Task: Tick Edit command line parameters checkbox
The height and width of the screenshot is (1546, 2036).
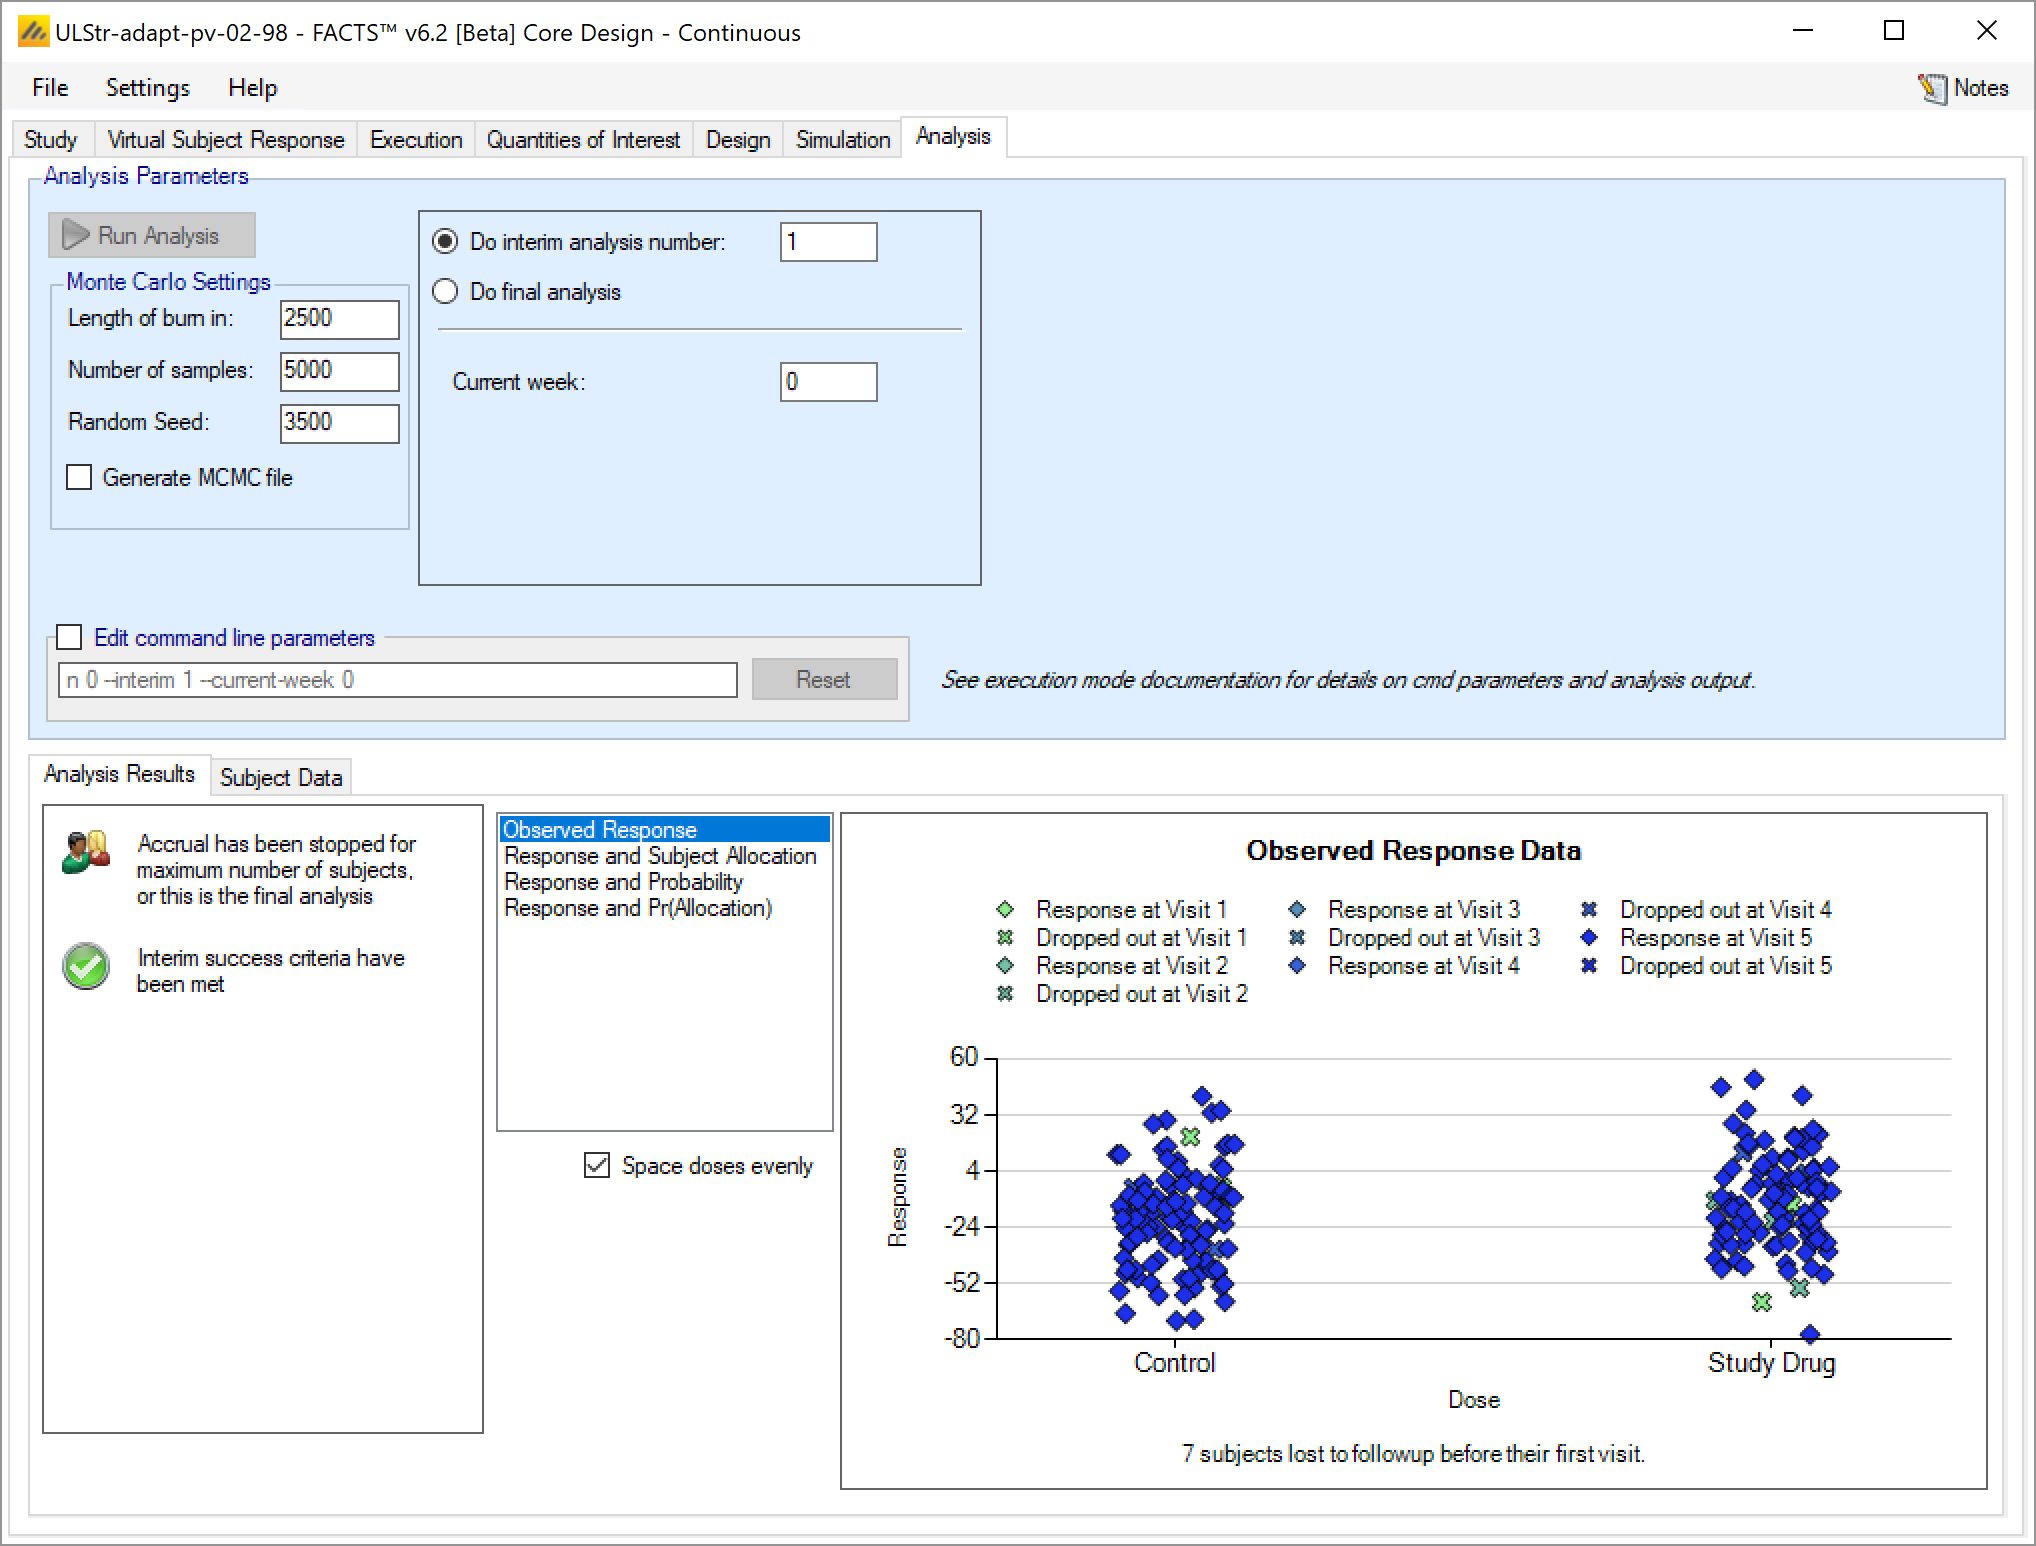Action: (69, 638)
